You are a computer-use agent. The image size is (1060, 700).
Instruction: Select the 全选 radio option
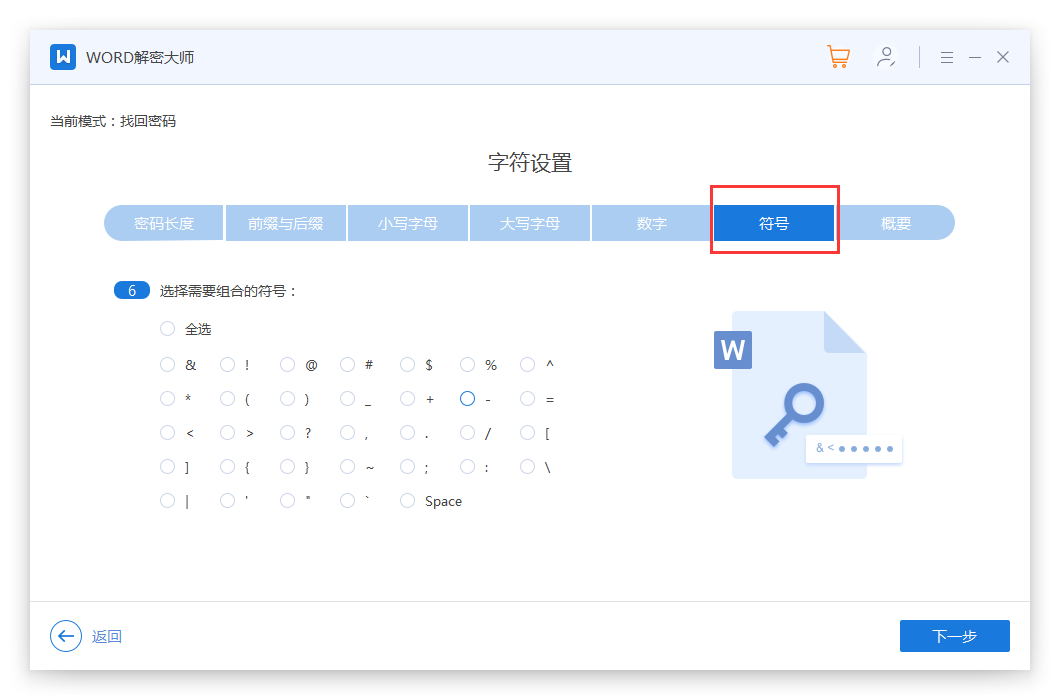167,329
